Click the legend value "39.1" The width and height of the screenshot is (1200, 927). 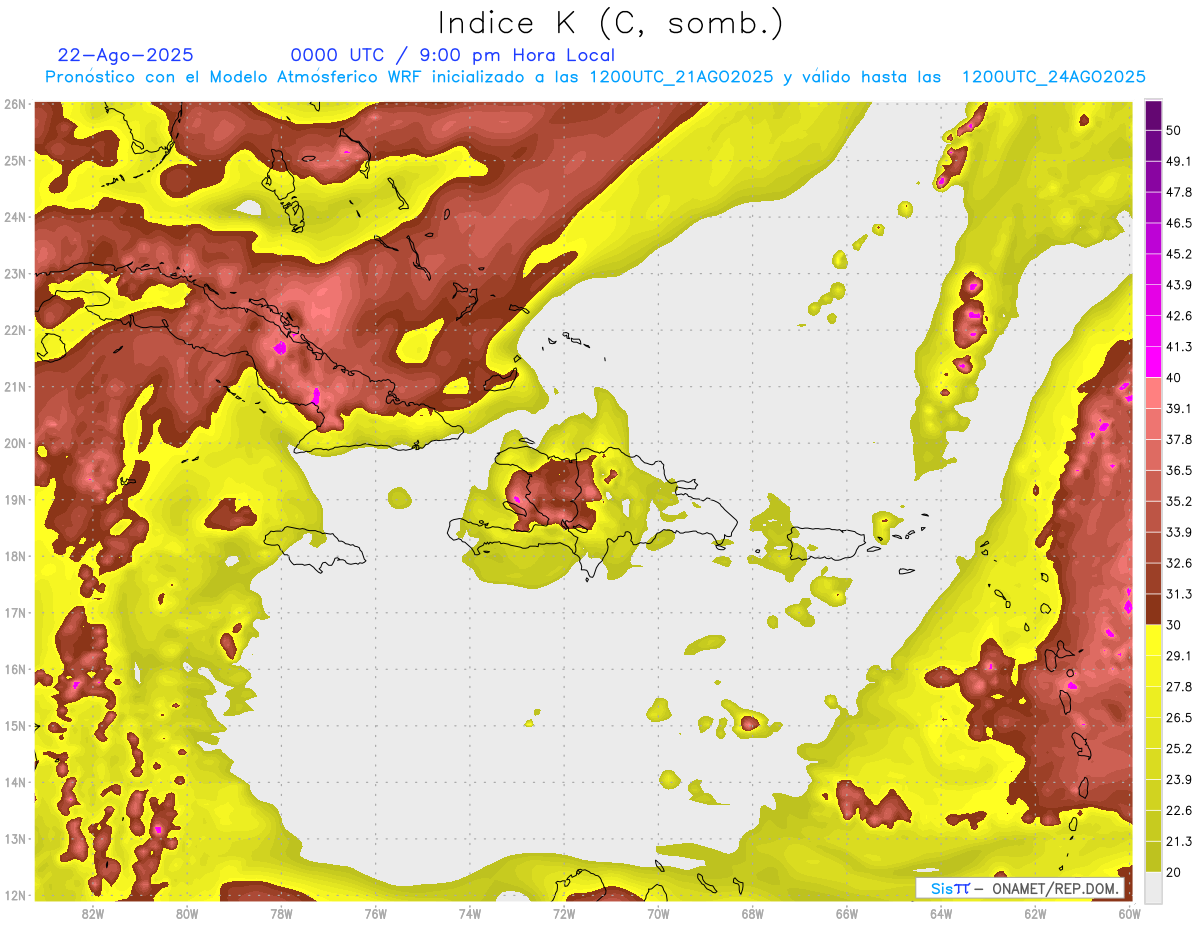point(1179,408)
